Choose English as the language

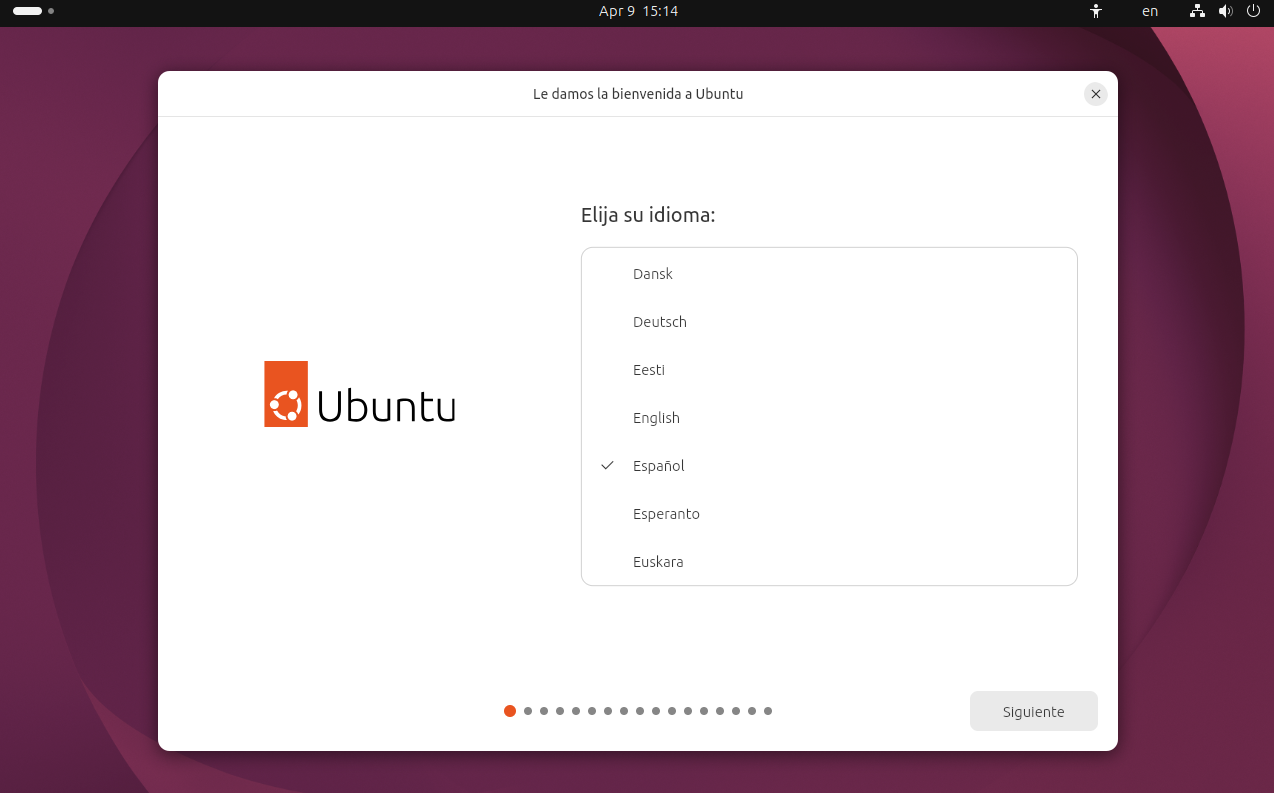(x=656, y=418)
